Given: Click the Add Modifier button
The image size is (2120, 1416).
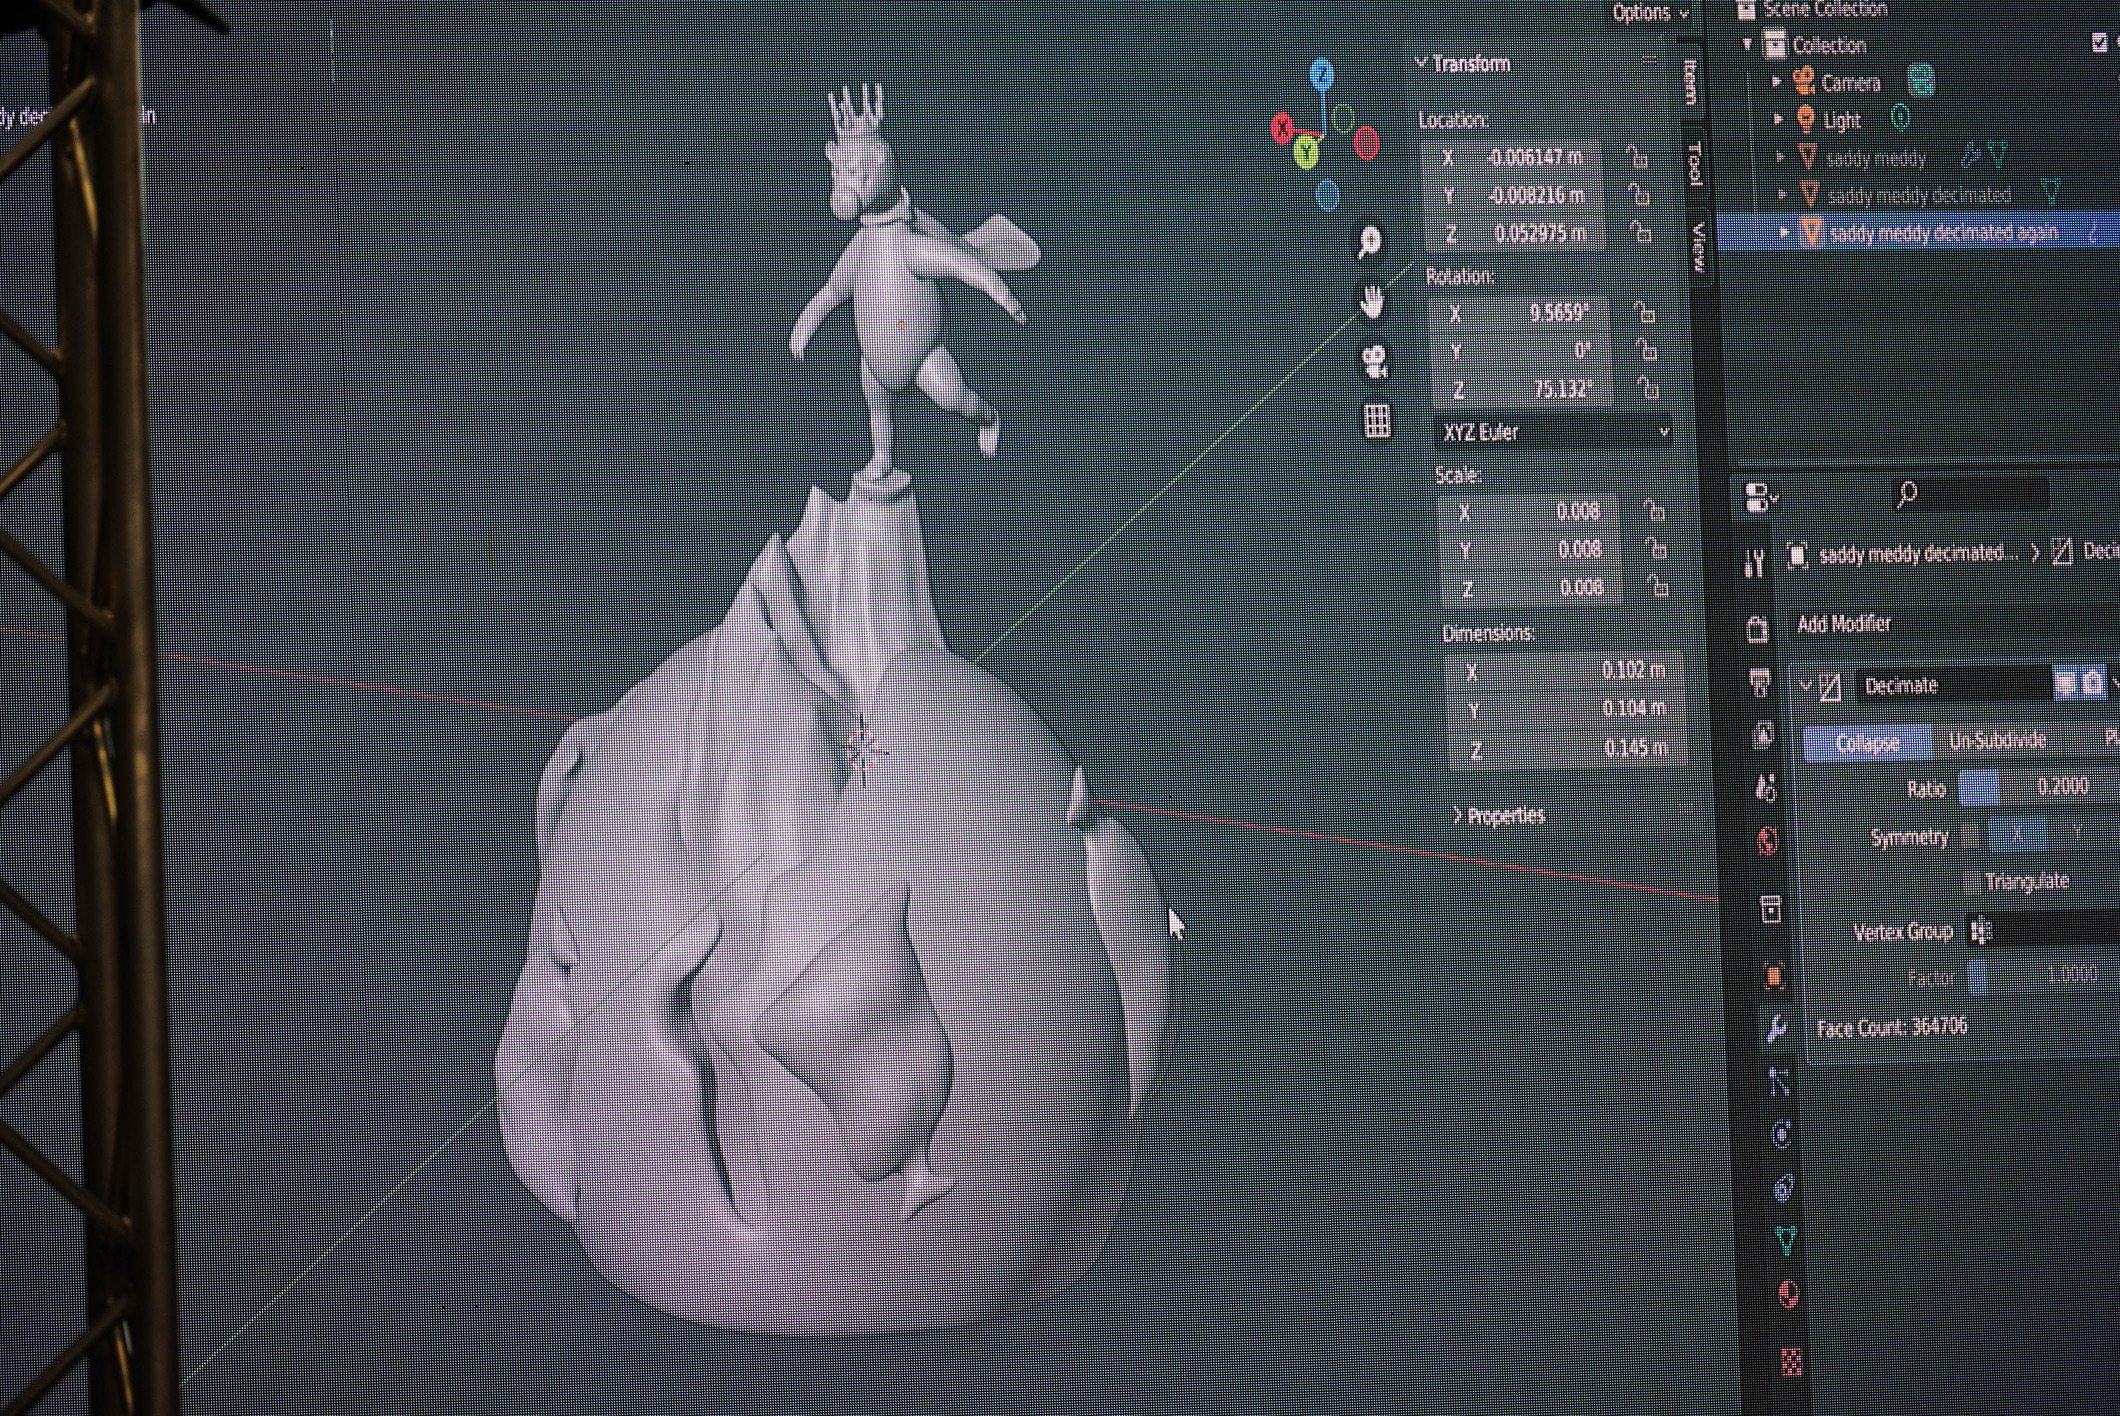Looking at the screenshot, I should [x=1844, y=624].
